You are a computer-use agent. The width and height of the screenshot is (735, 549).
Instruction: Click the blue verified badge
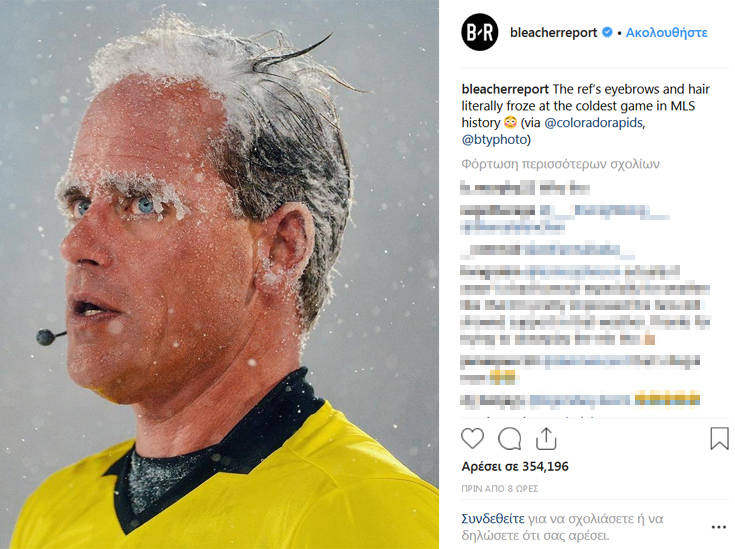(607, 32)
